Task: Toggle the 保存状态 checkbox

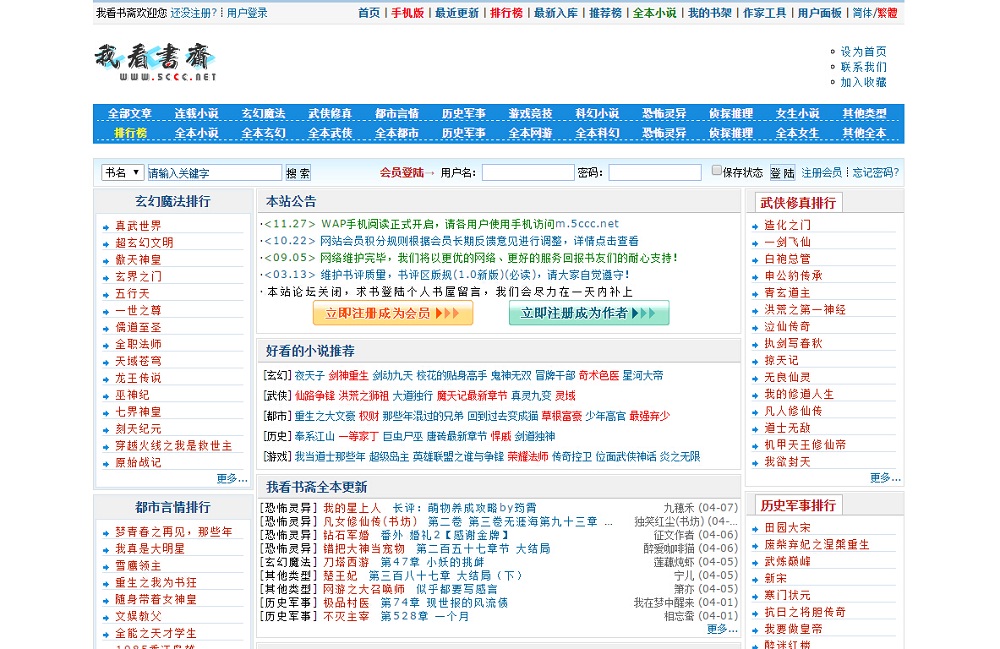Action: pos(716,170)
